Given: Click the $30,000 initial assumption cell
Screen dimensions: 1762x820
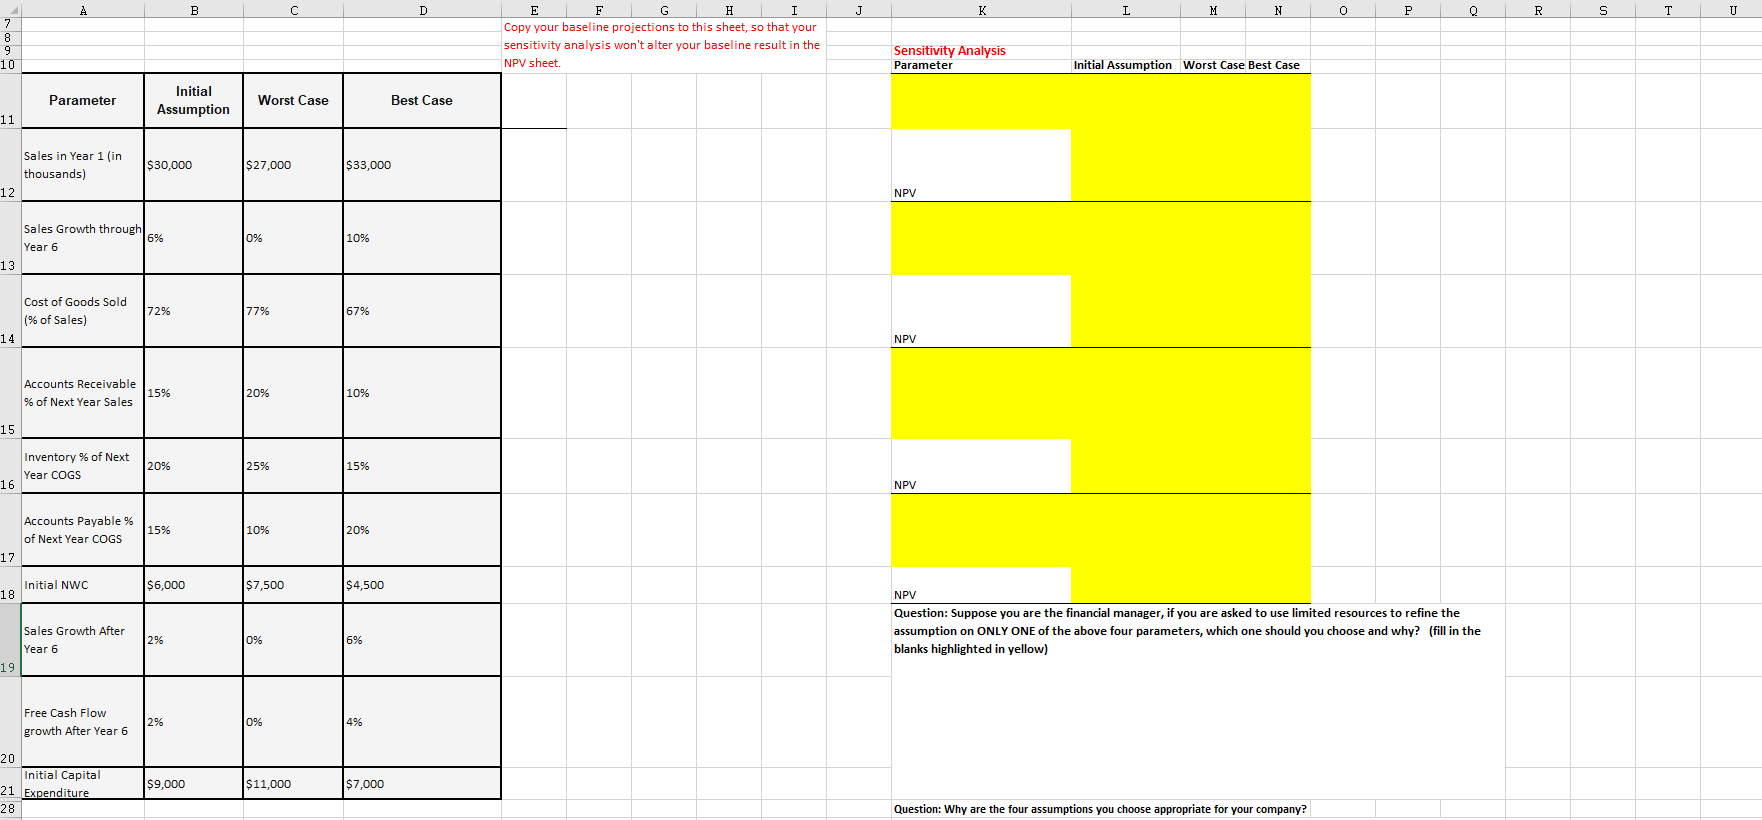Looking at the screenshot, I should point(193,165).
